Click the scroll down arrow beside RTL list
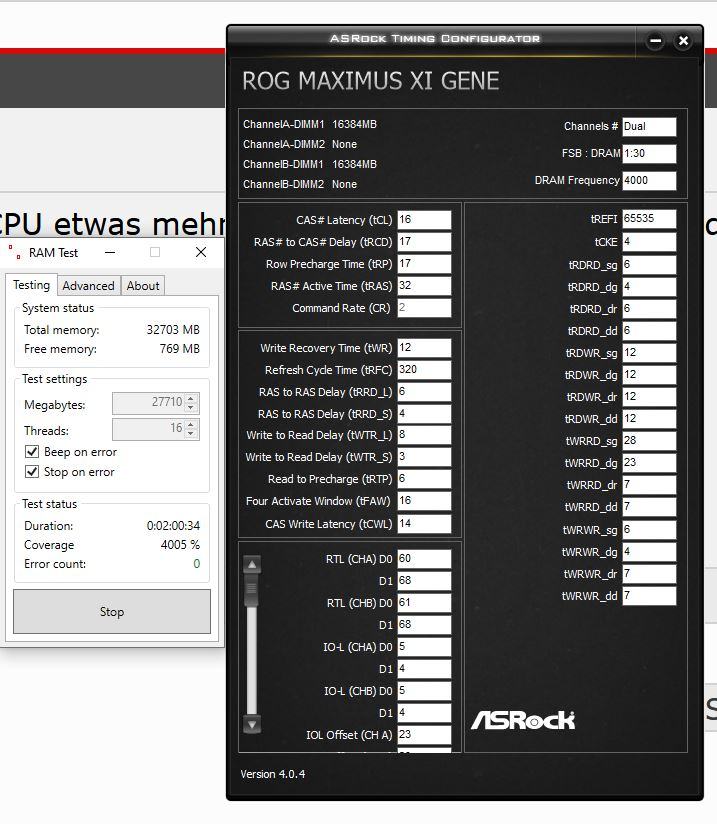The image size is (717, 824). pos(252,725)
